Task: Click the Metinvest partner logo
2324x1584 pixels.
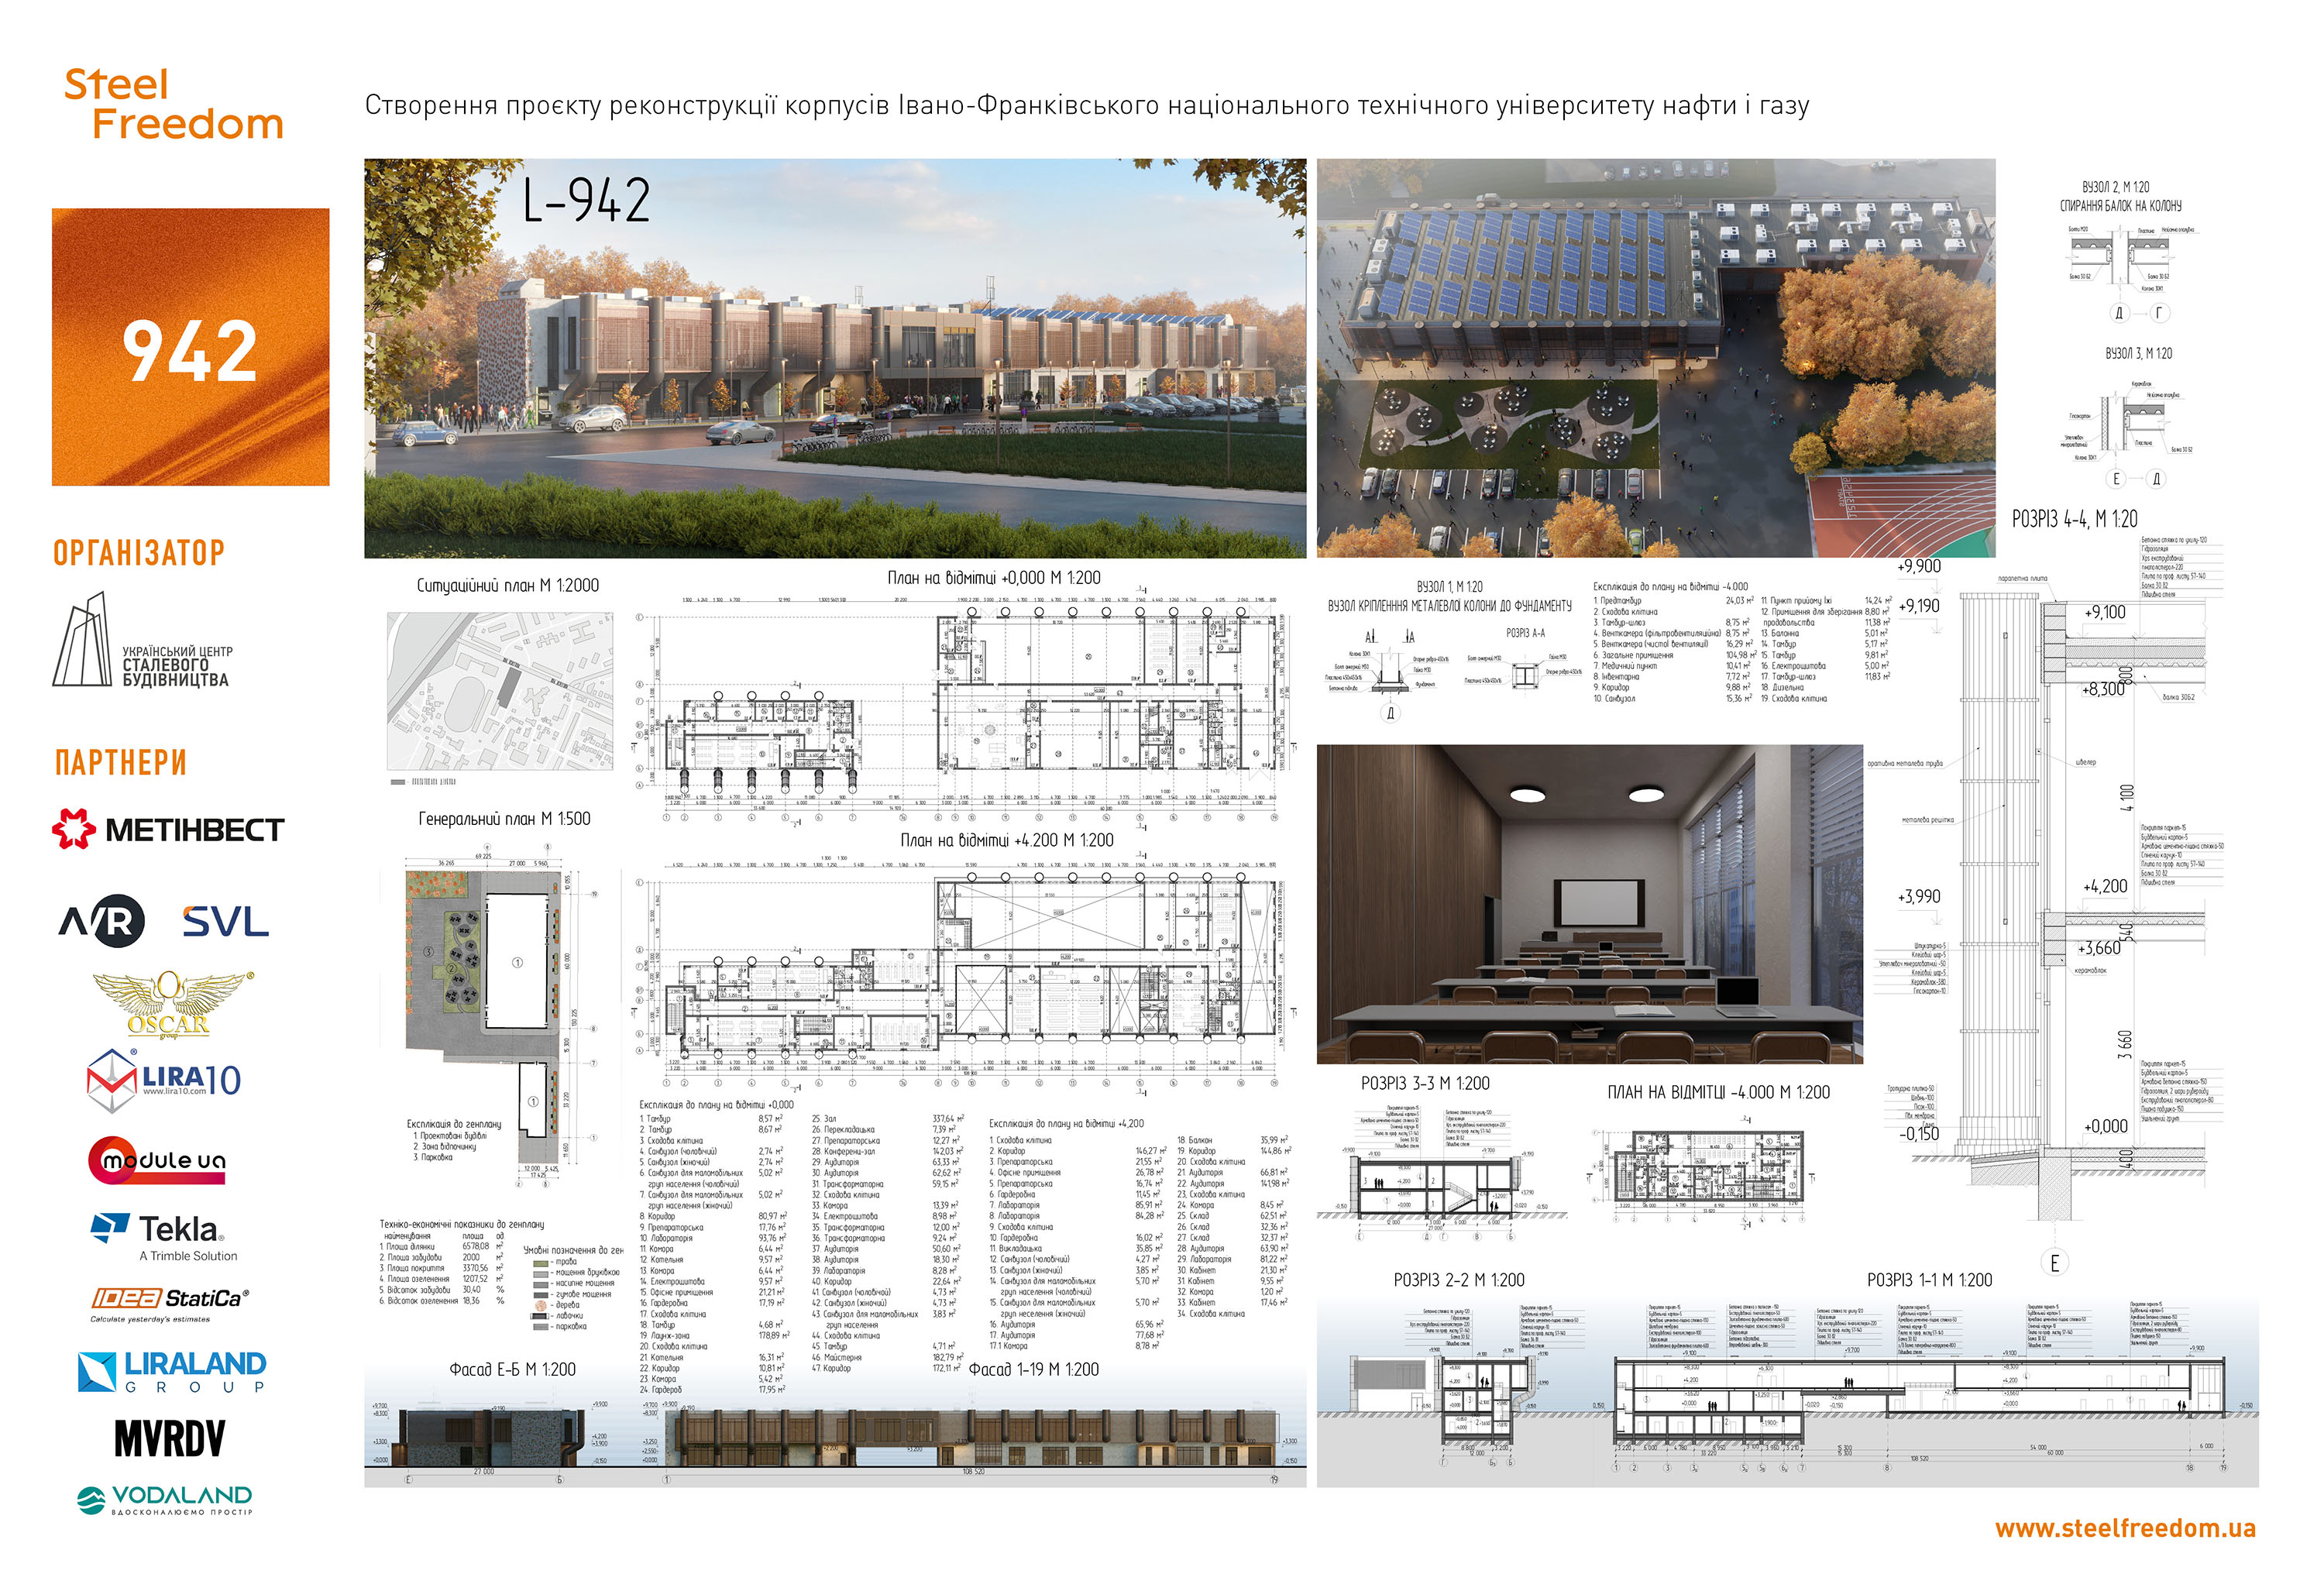Action: (x=168, y=829)
